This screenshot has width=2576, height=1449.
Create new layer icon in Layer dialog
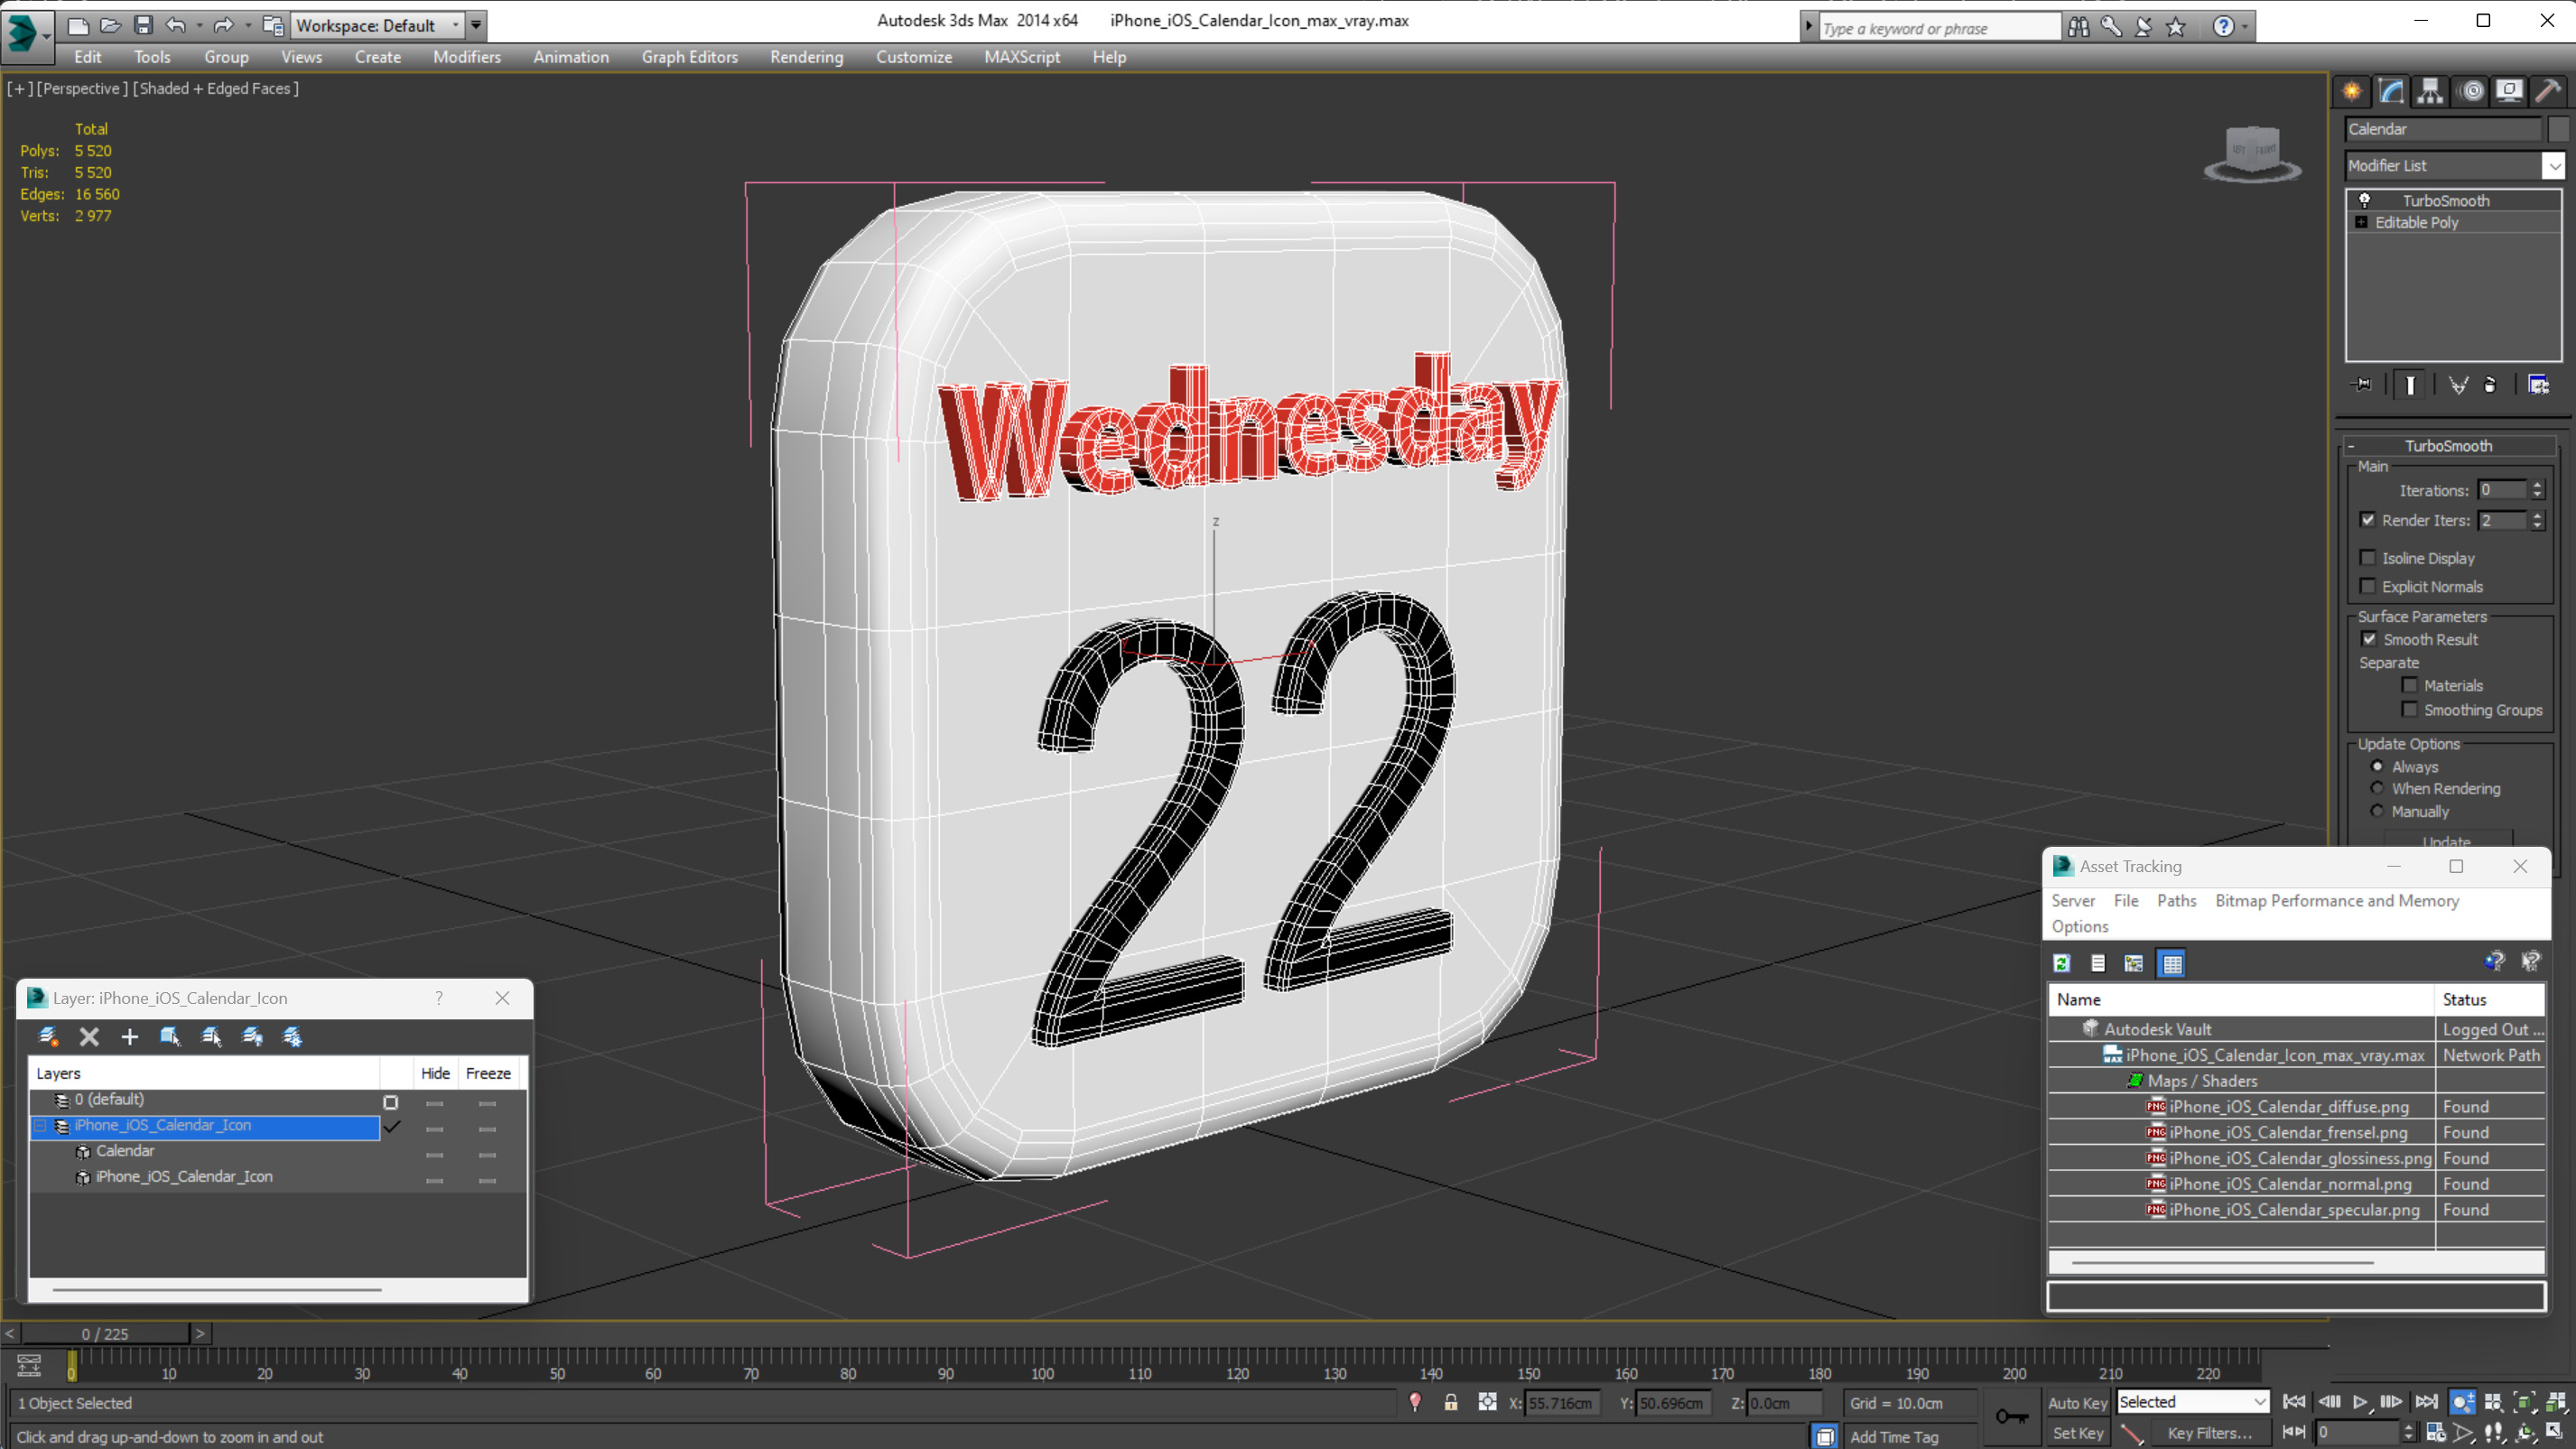click(48, 1036)
